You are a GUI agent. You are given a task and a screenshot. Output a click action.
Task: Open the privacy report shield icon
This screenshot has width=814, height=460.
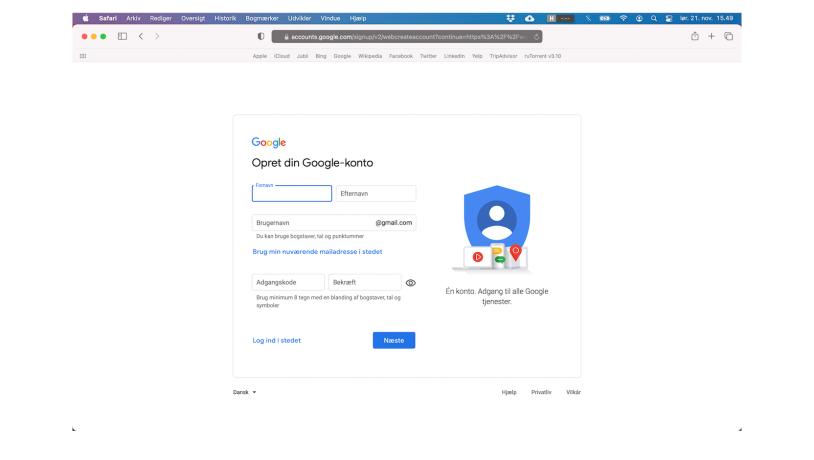(261, 36)
